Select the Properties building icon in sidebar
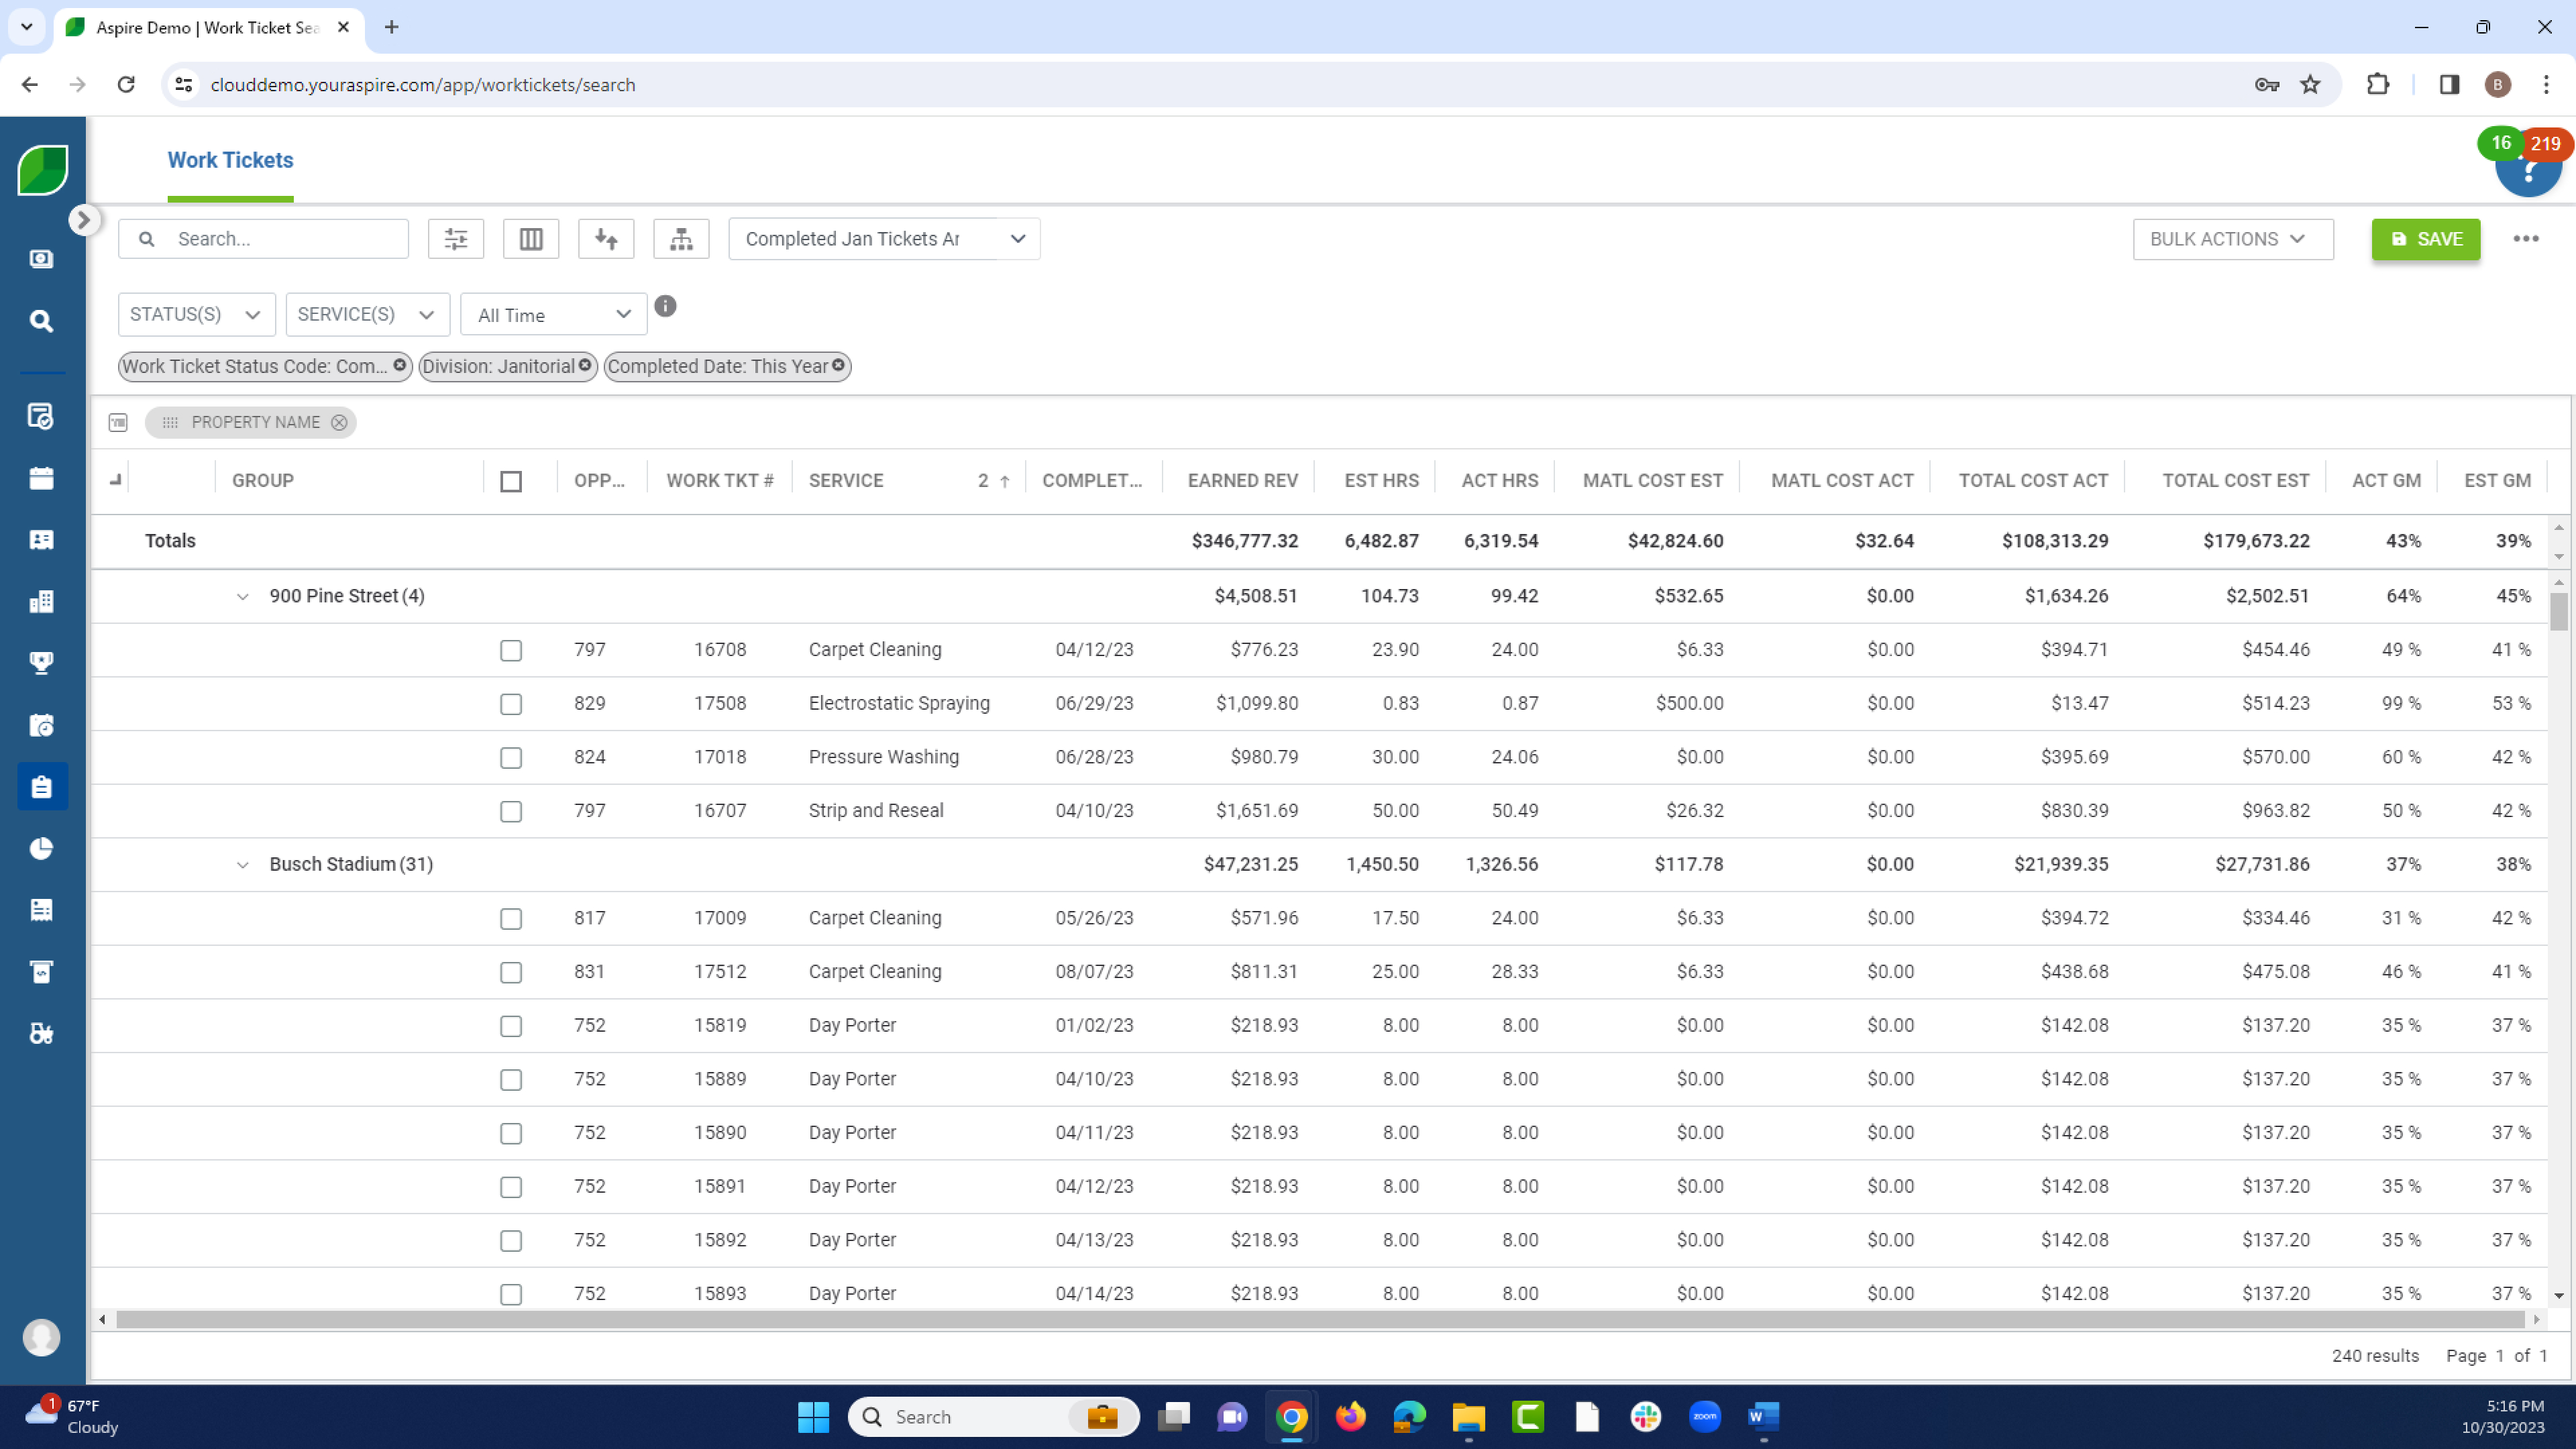This screenshot has width=2576, height=1449. tap(41, 601)
